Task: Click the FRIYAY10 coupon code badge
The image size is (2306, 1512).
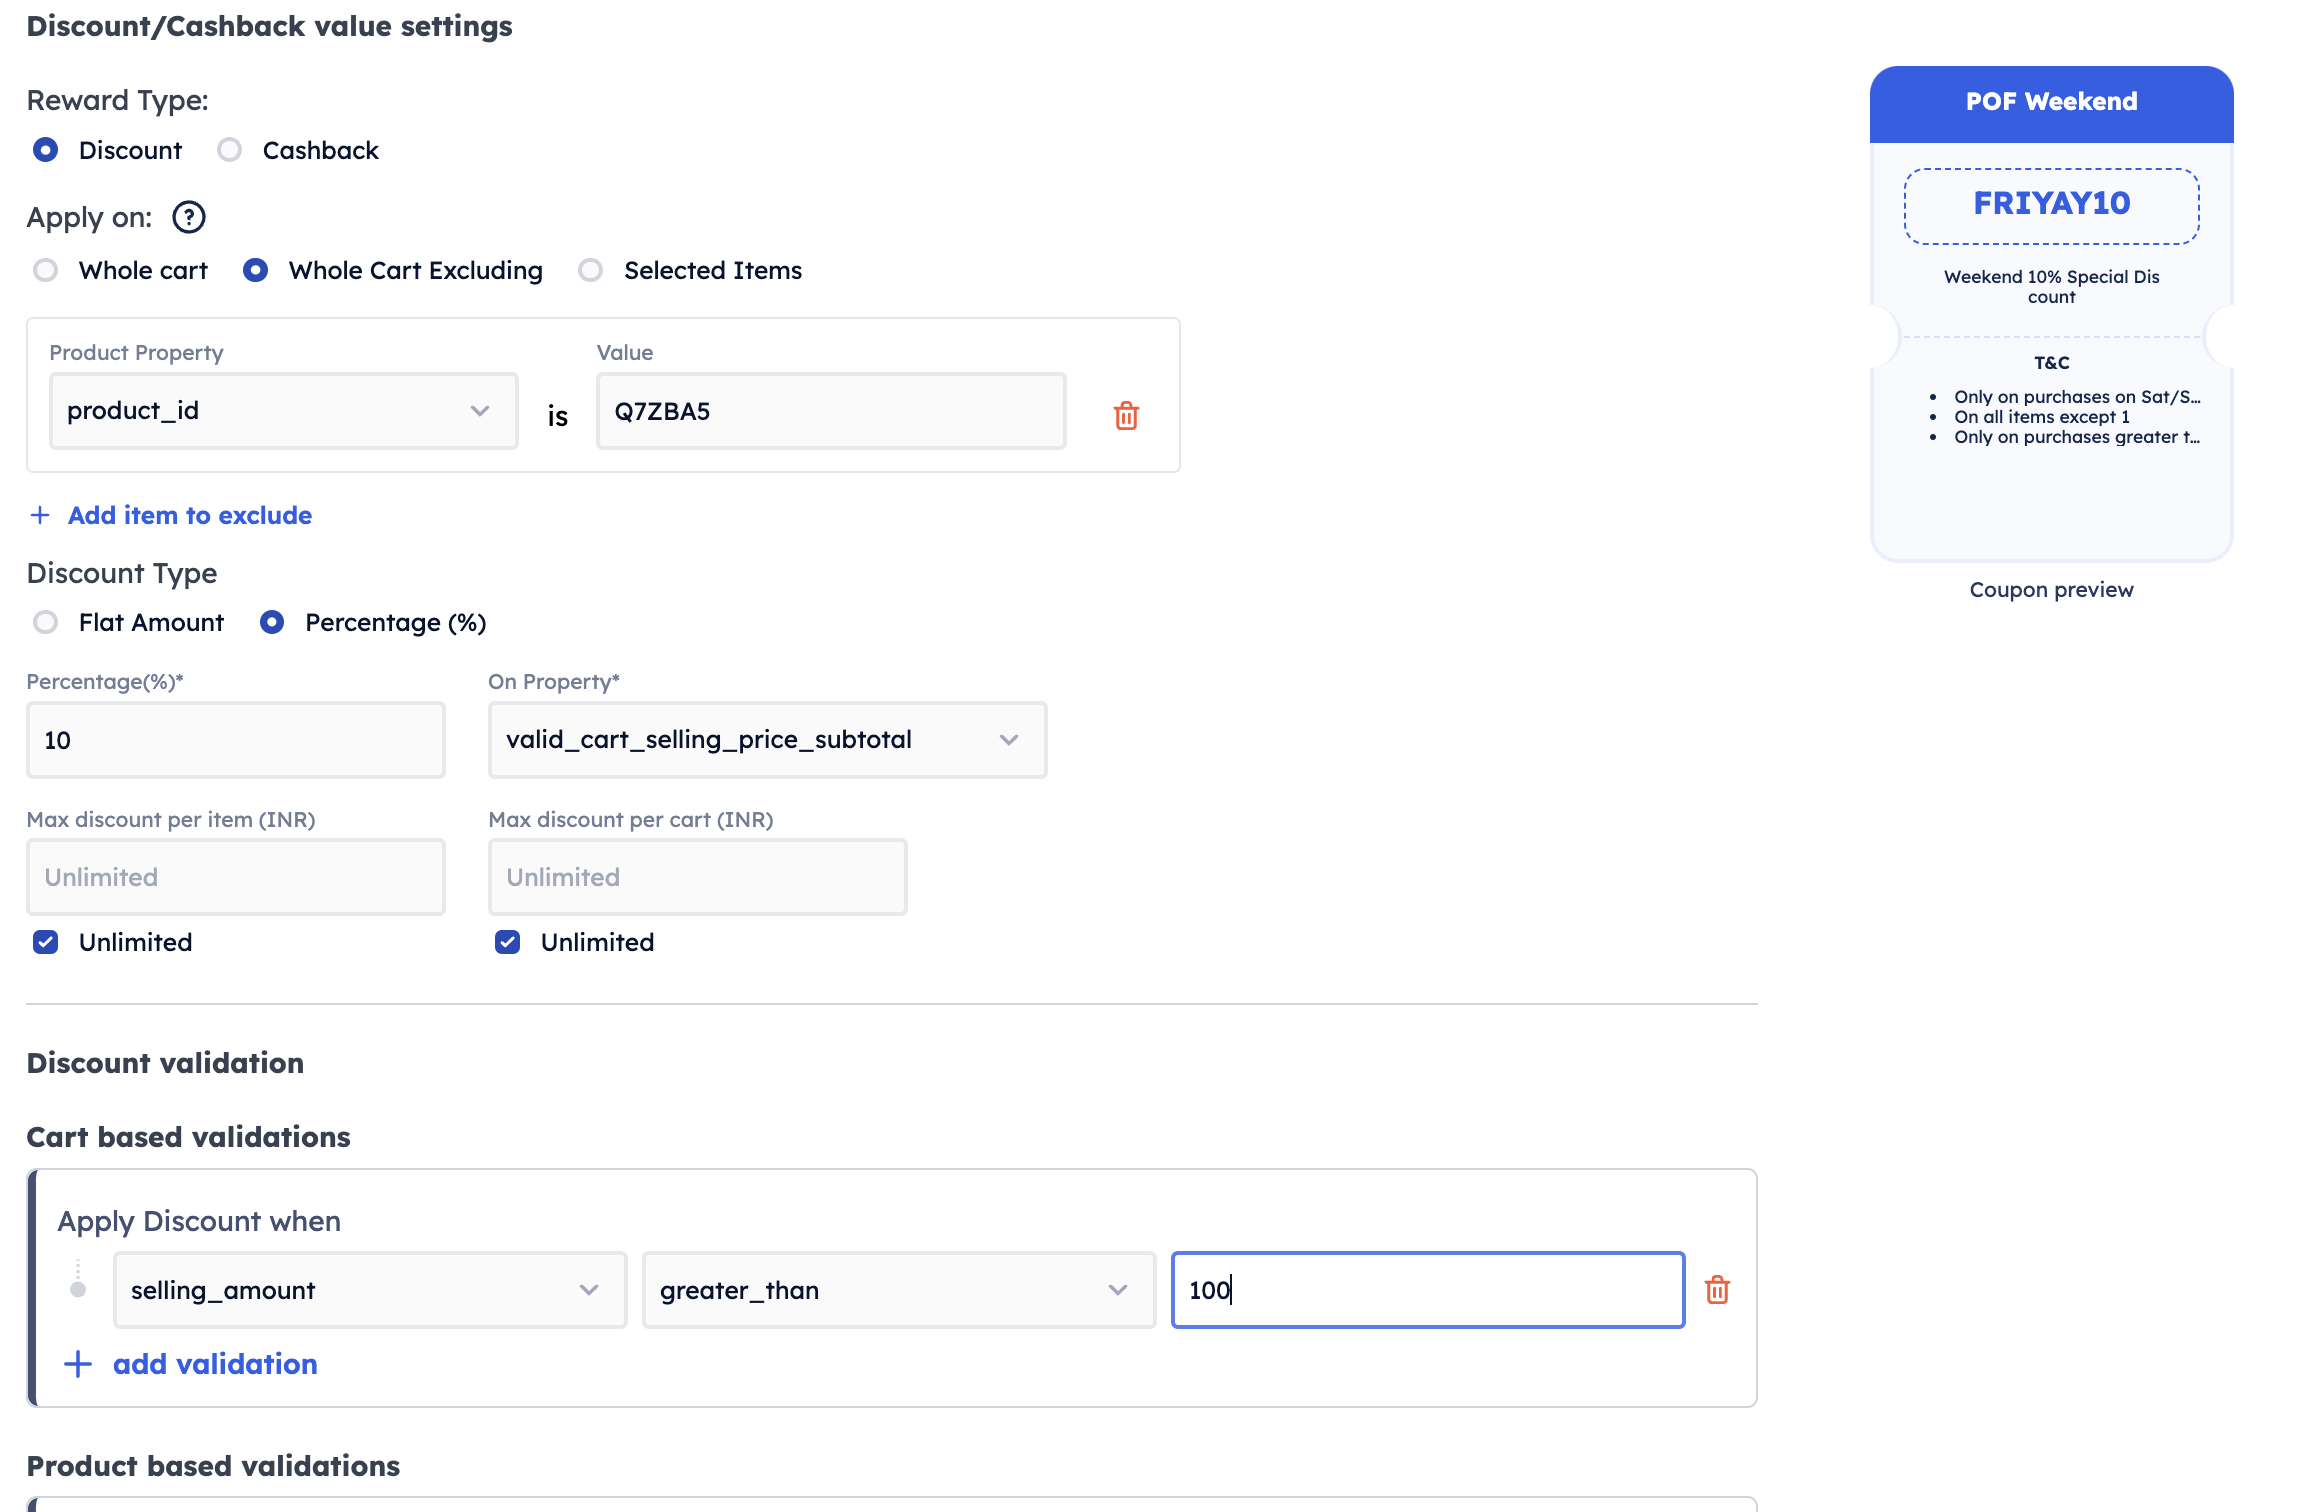Action: tap(2051, 204)
